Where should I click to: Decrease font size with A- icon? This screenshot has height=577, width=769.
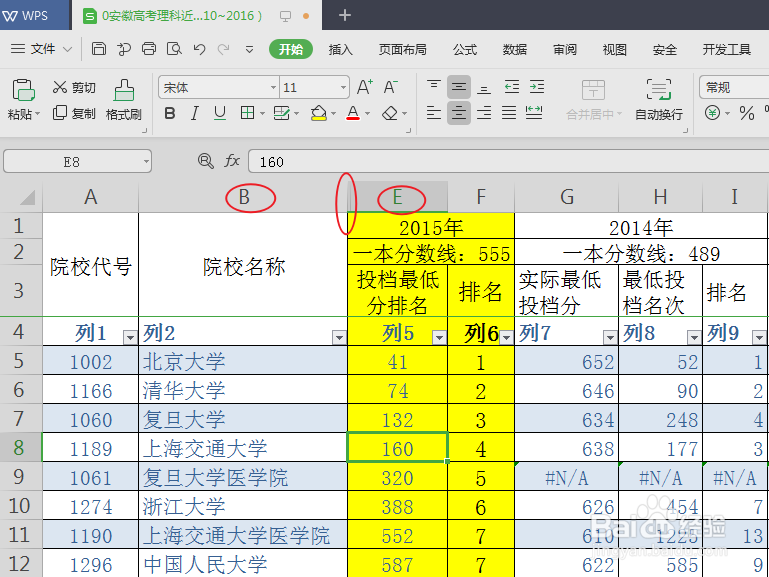point(391,87)
